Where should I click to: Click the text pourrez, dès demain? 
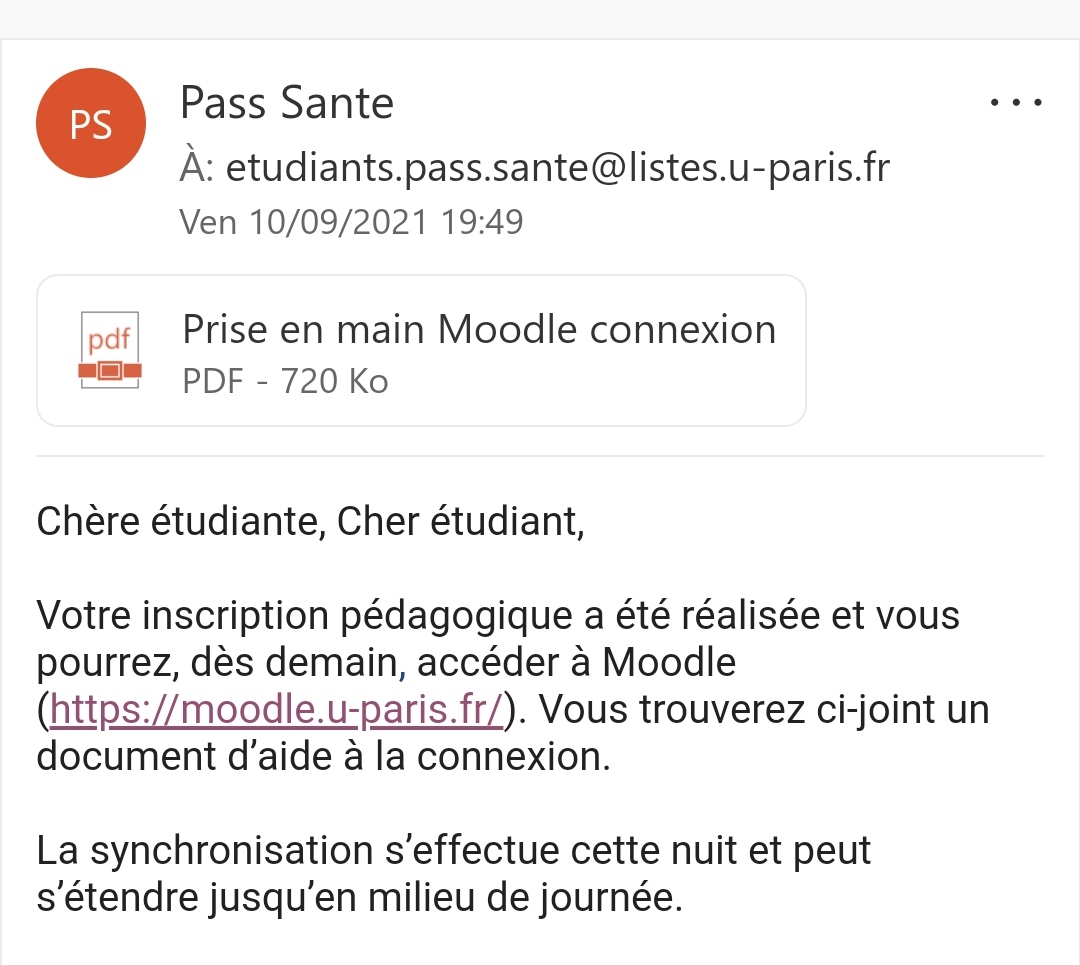pyautogui.click(x=216, y=663)
